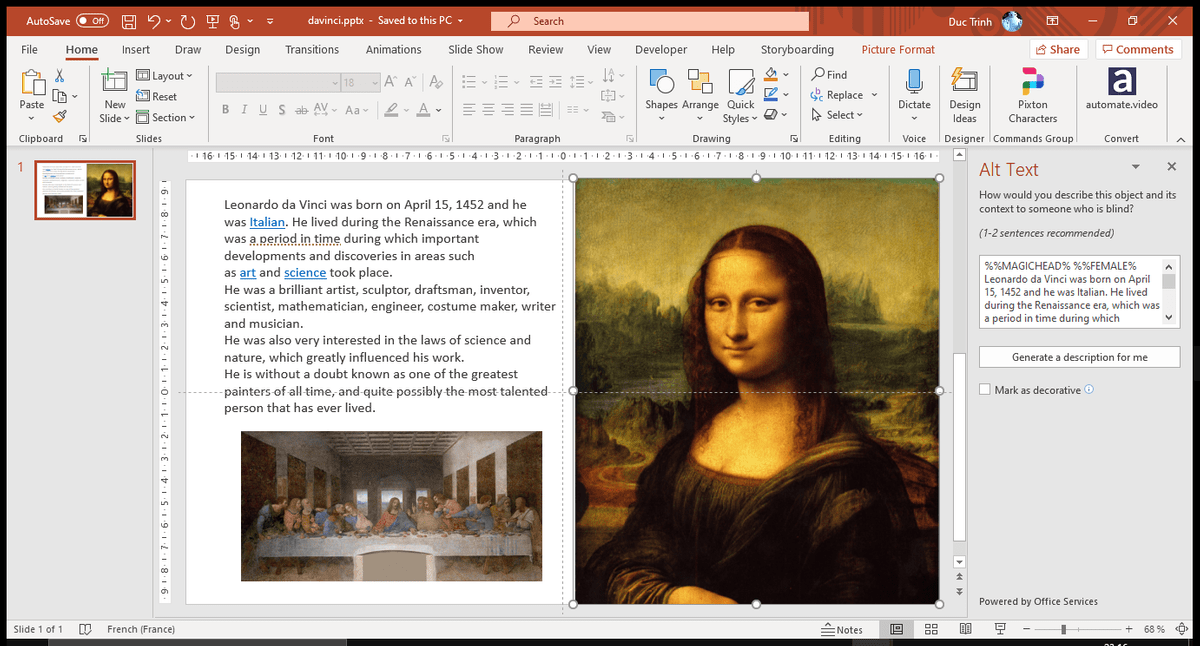Switch to the Insert tab
The image size is (1200, 646).
click(x=136, y=49)
